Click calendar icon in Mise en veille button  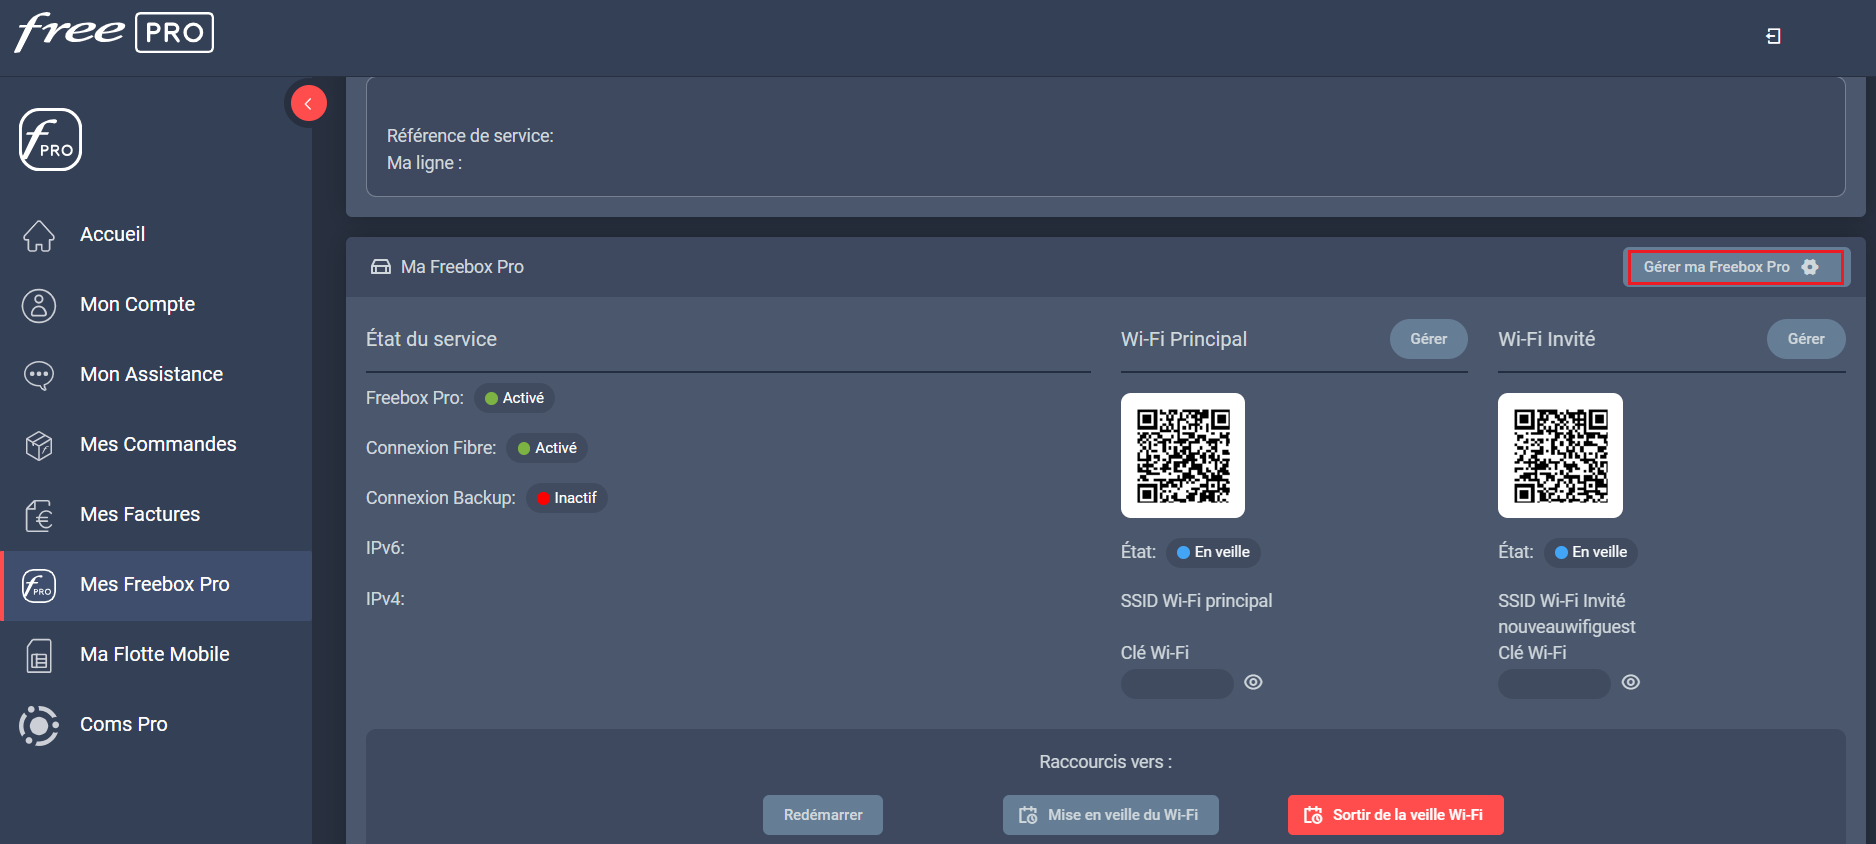pos(1028,815)
